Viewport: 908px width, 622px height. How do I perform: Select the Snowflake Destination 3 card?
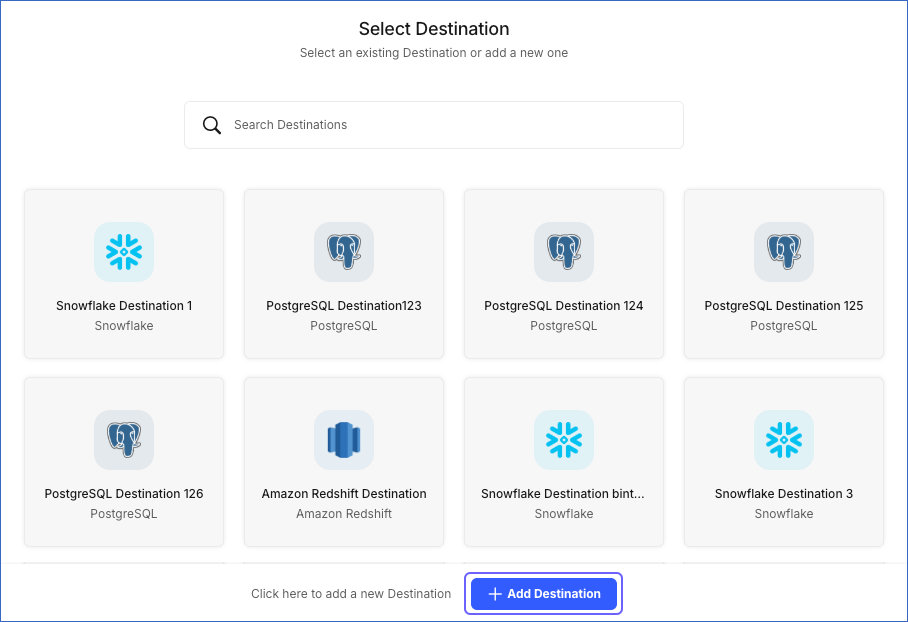[784, 461]
